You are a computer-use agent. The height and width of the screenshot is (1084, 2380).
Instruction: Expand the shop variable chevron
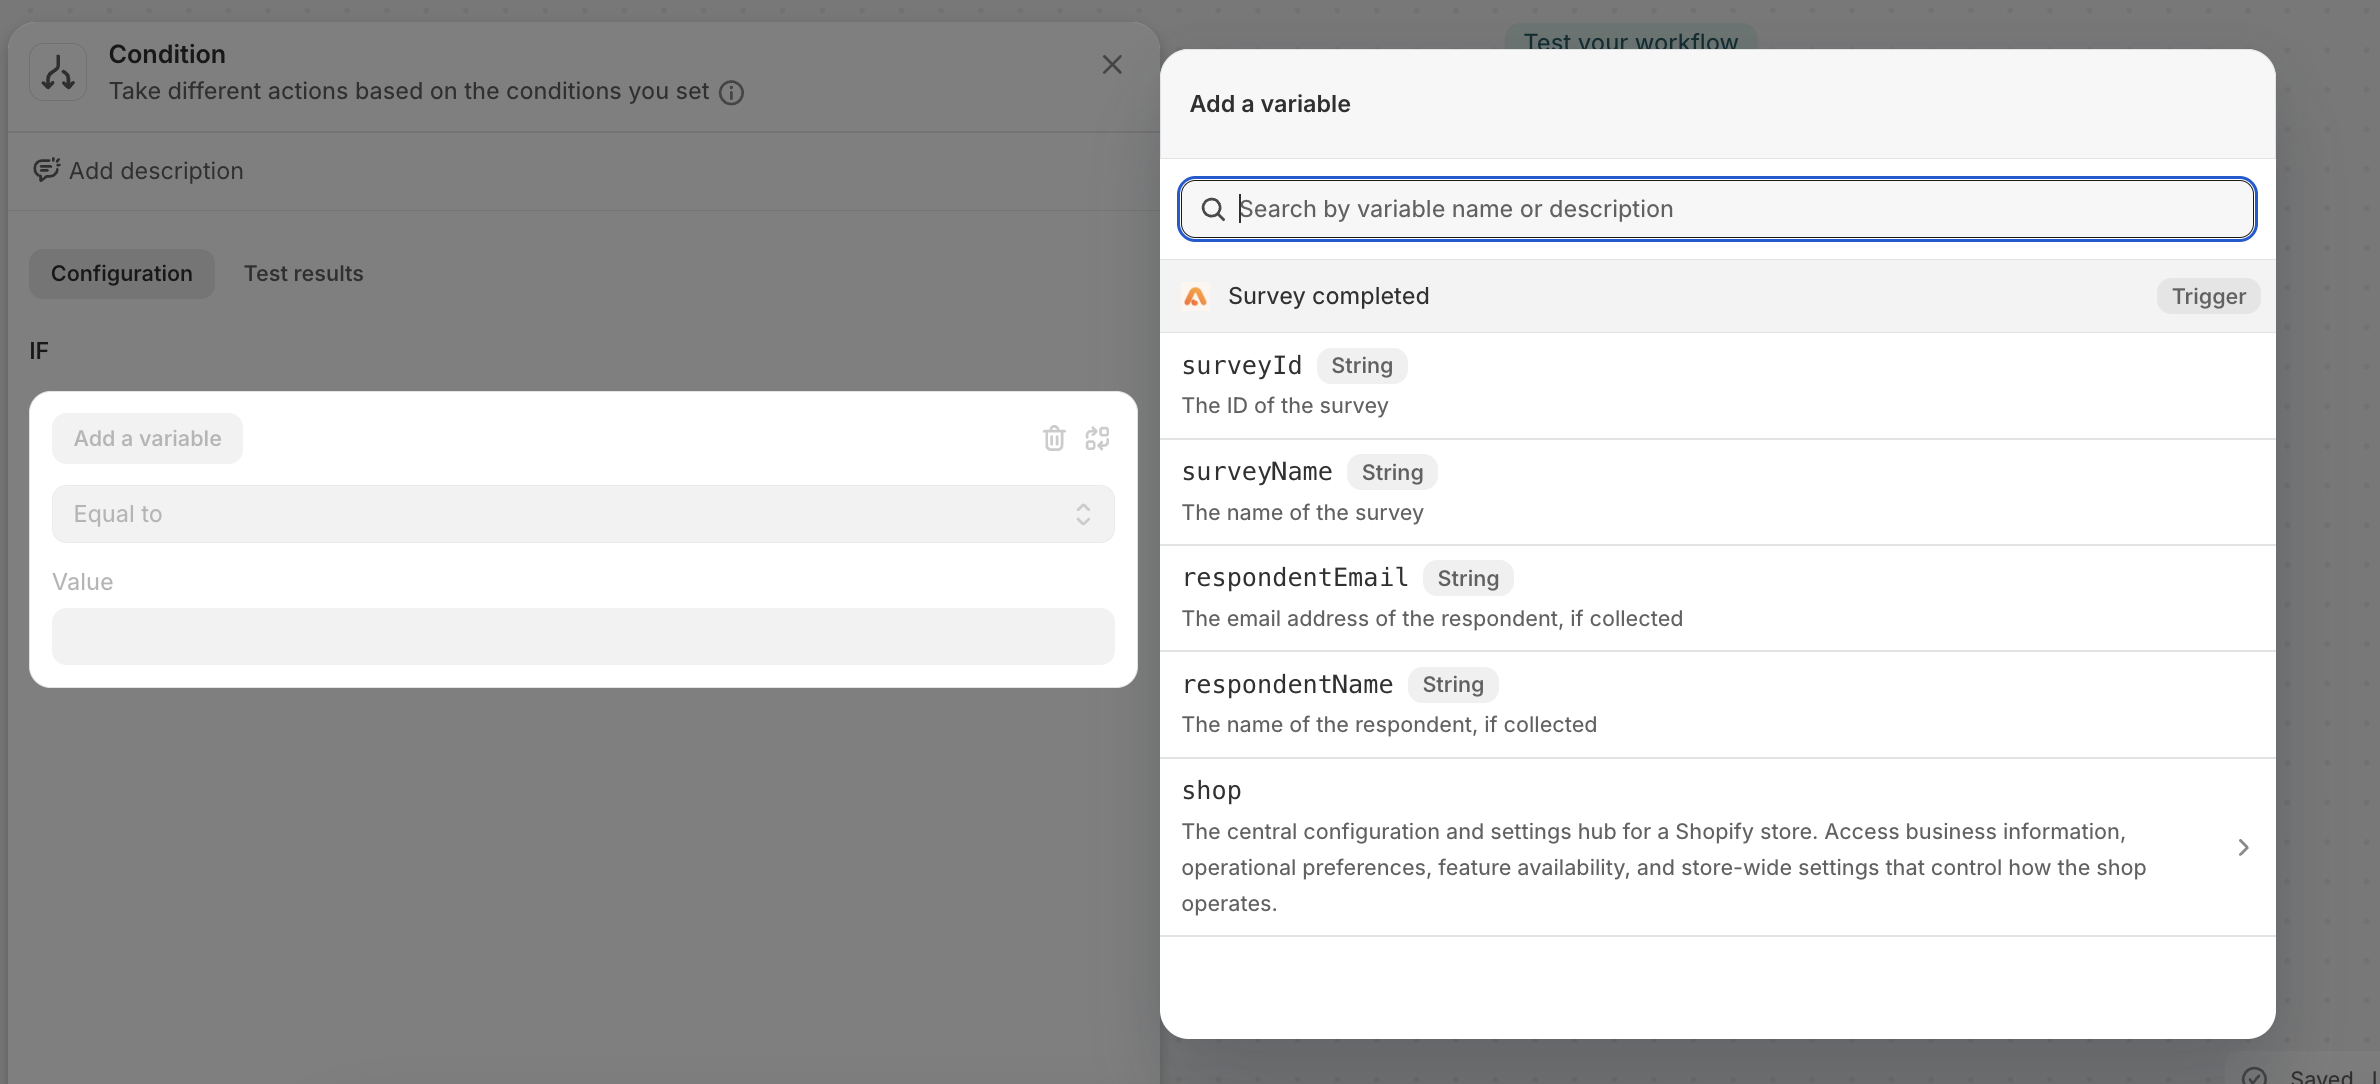(2243, 848)
